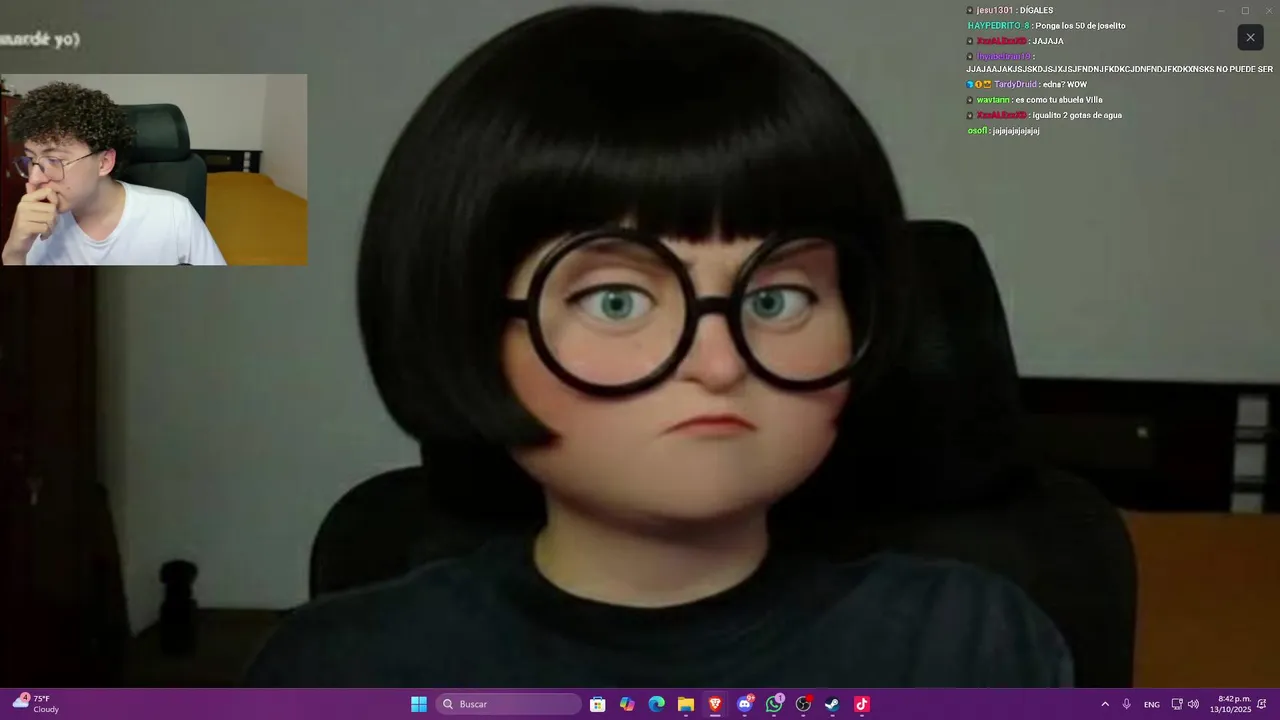Open the notification bell in system tray
Viewport: 1280px width, 720px height.
coord(1262,704)
